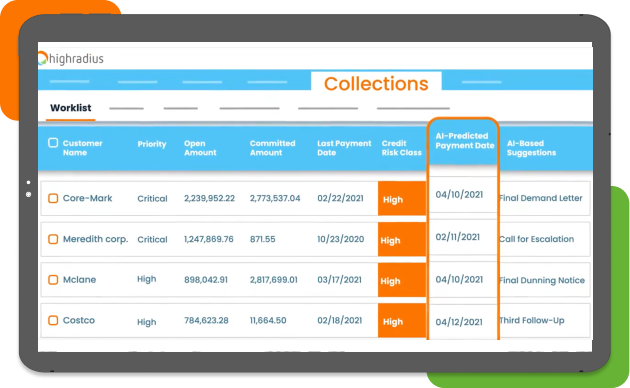The image size is (630, 388).
Task: Click the highradius logo
Action: point(71,59)
